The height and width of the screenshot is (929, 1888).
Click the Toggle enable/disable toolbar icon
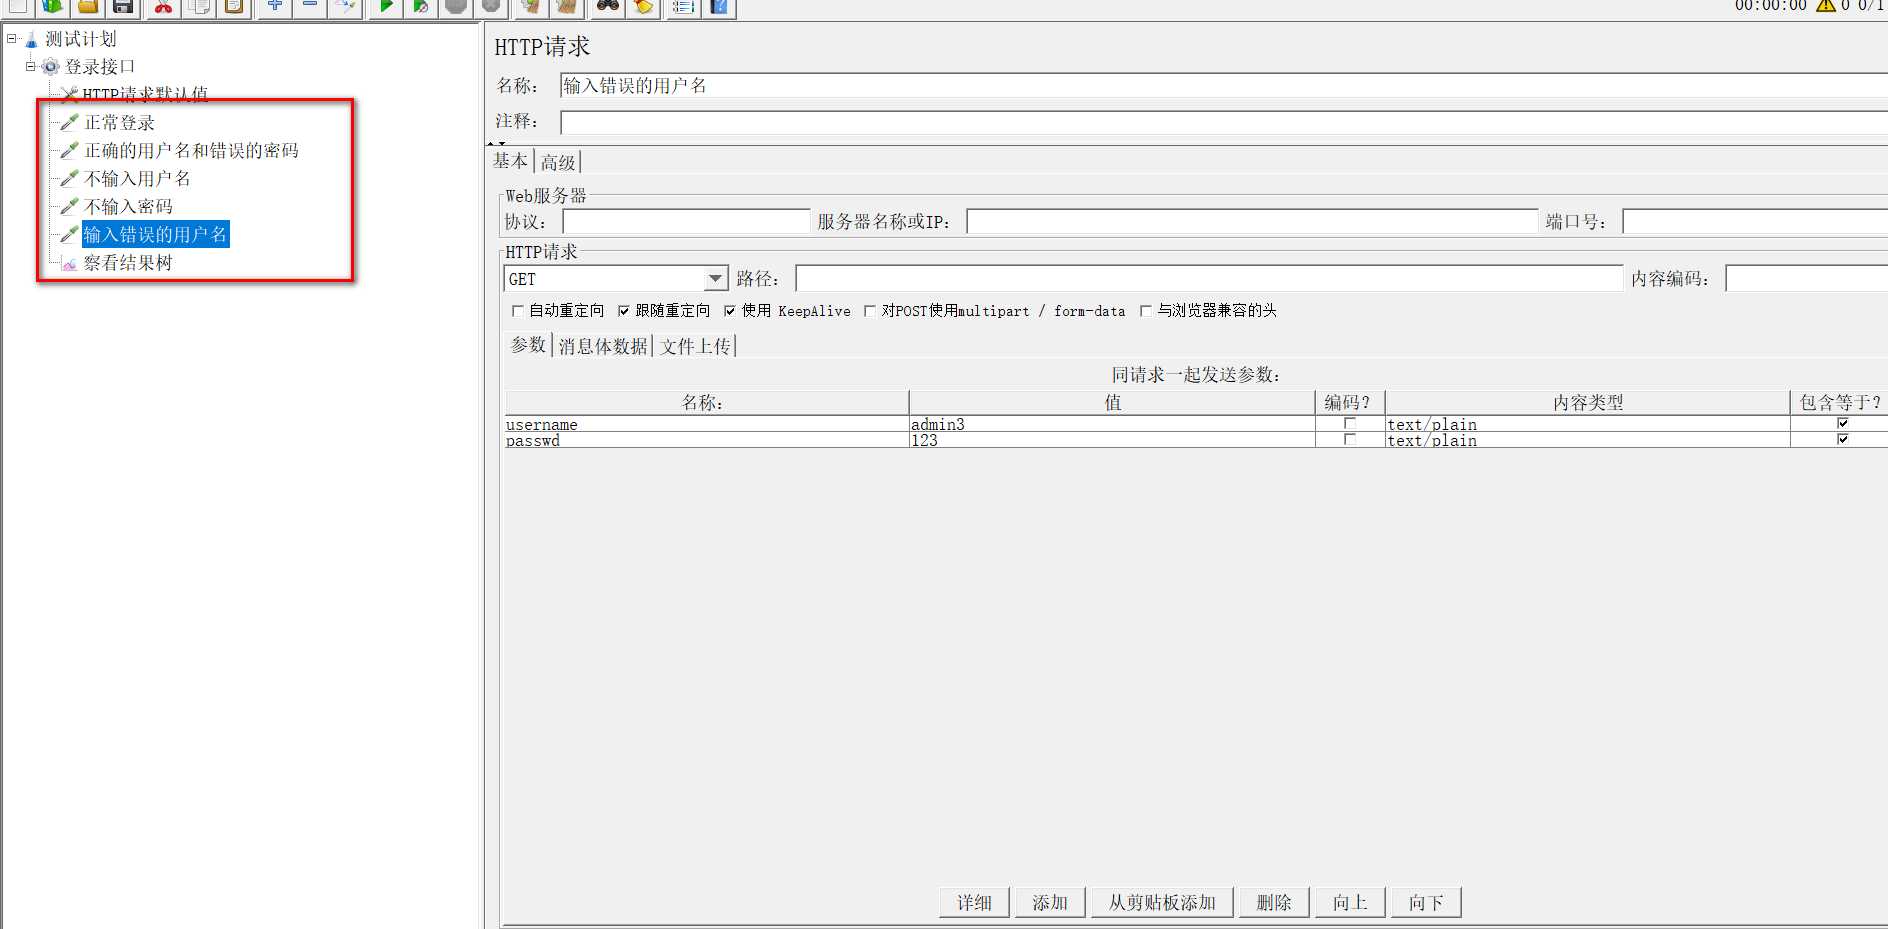point(345,6)
